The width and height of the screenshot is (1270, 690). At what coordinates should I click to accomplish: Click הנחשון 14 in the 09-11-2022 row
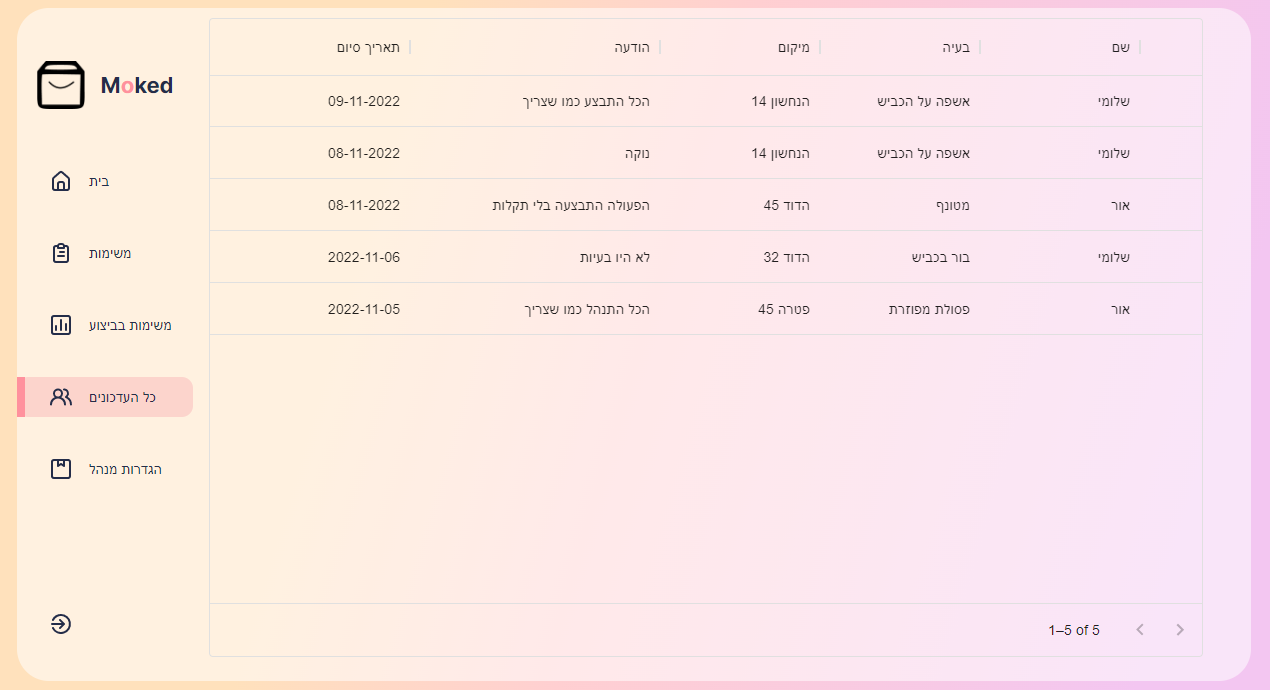[781, 101]
